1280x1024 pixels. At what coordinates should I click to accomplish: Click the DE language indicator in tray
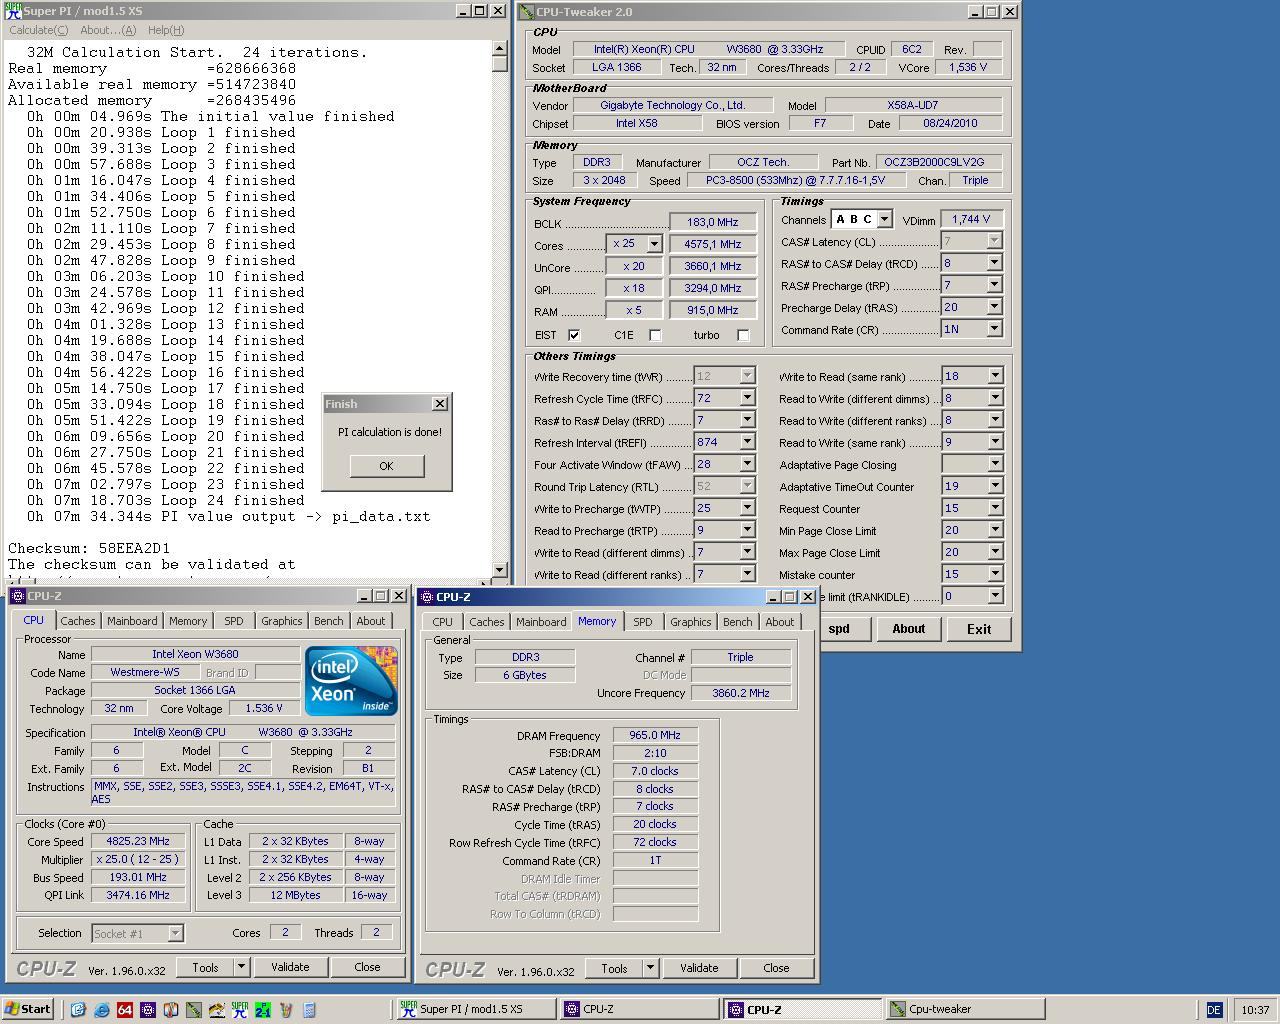click(x=1214, y=1010)
